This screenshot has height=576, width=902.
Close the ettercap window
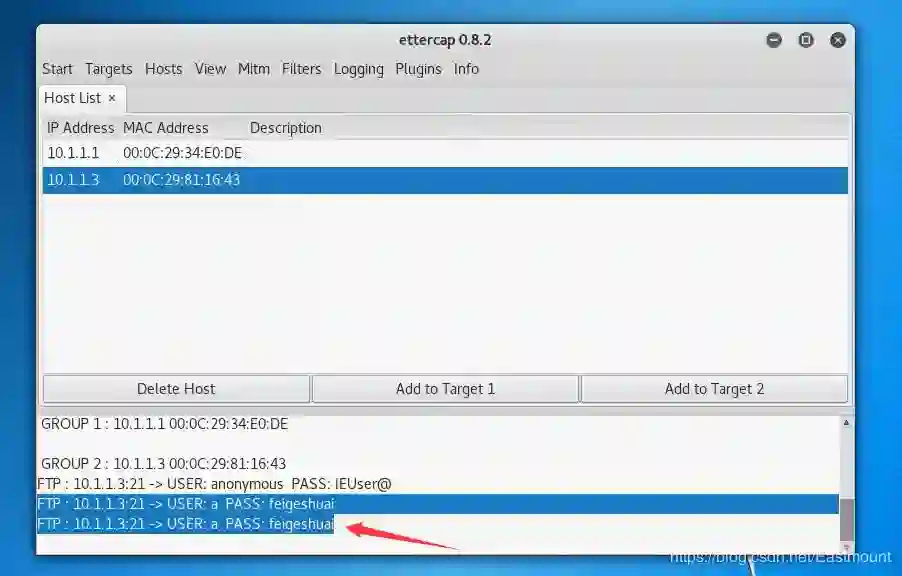point(838,40)
